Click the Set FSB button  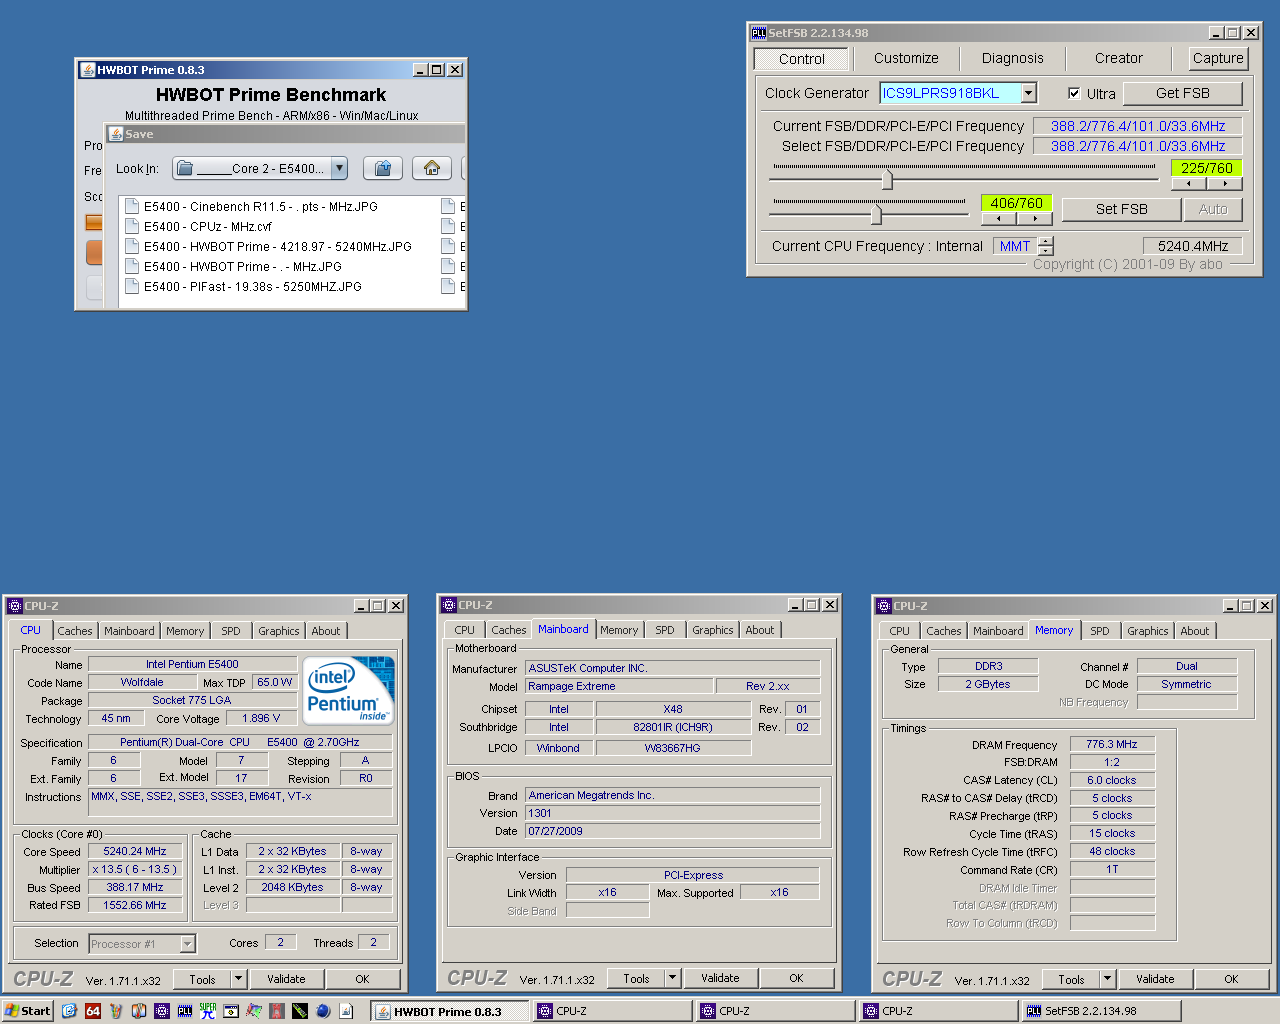[x=1121, y=209]
